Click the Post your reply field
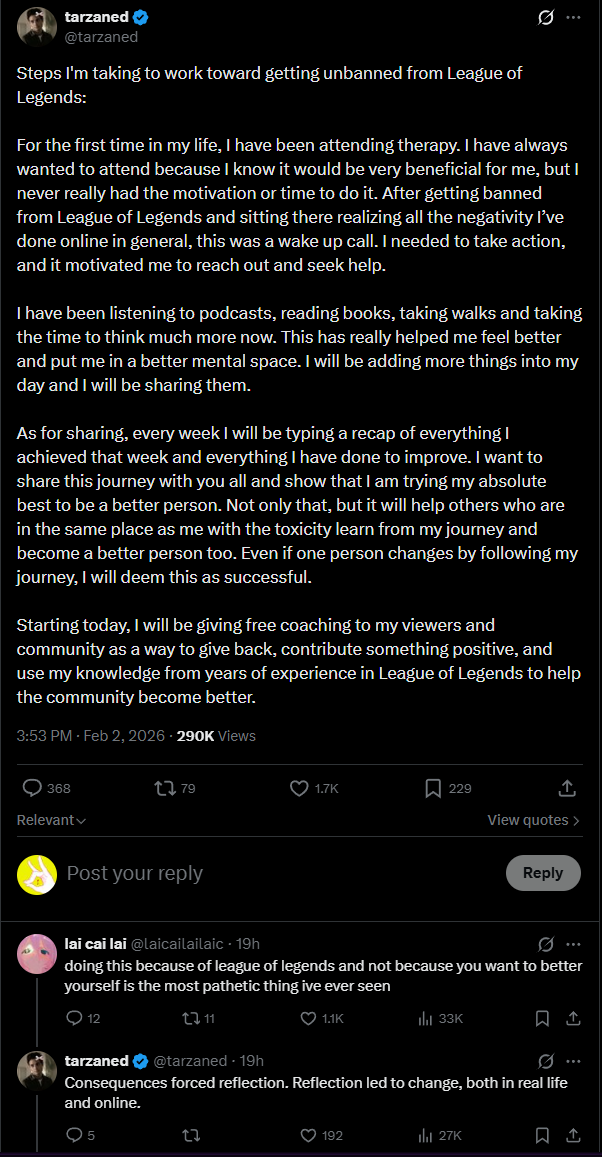Screen dimensions: 602x1157 [x=280, y=873]
